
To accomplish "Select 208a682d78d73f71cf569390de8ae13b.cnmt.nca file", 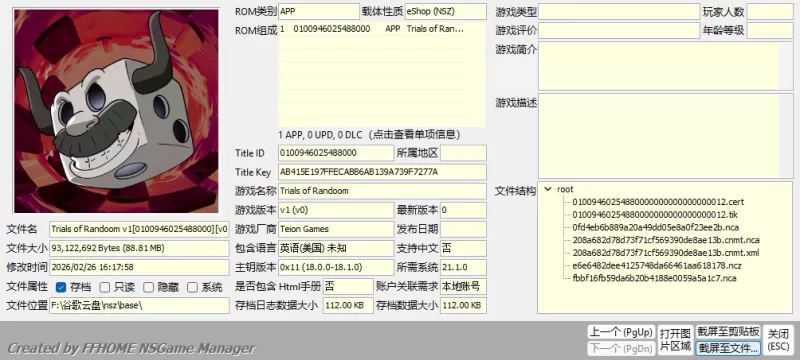I will tap(665, 240).
